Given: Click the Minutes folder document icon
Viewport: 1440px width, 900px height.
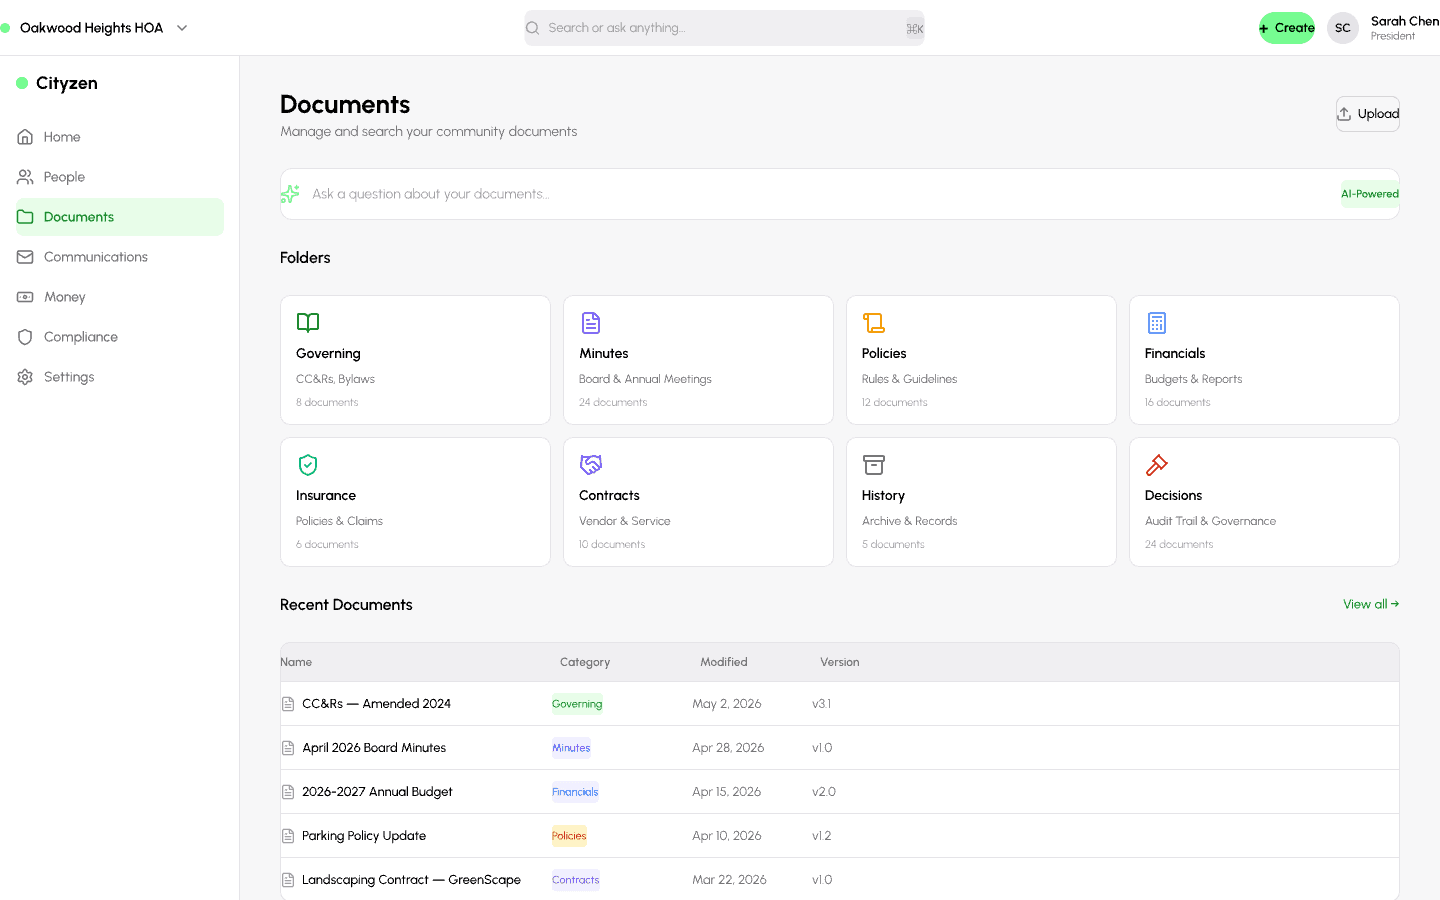Looking at the screenshot, I should (x=591, y=322).
